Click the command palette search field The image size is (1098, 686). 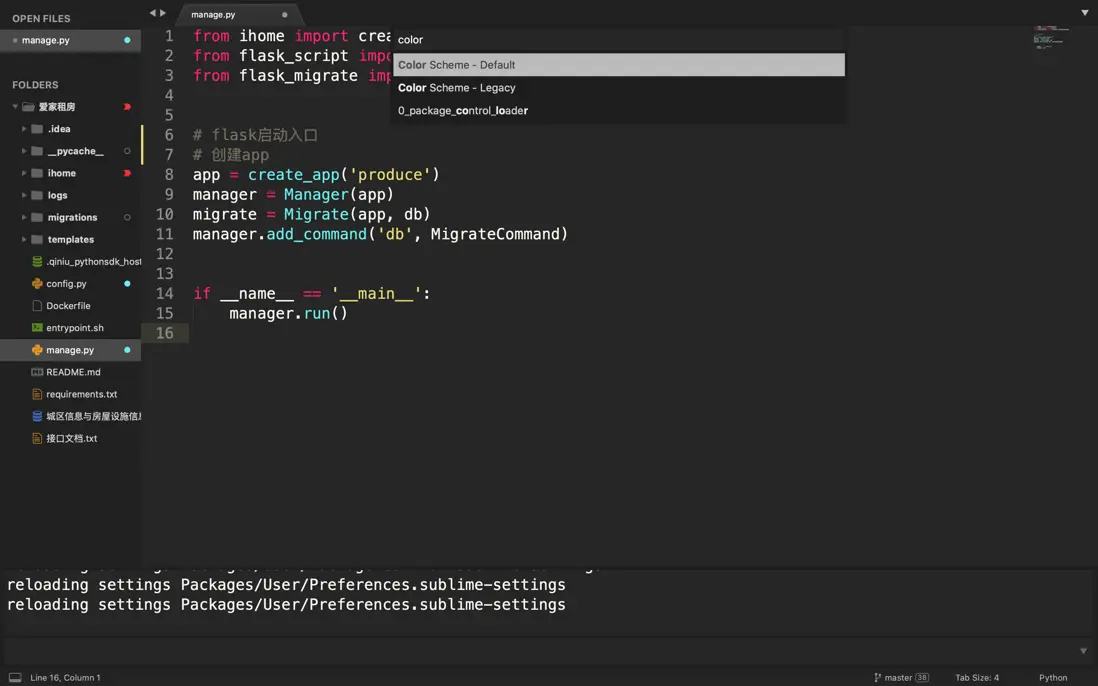coord(618,40)
